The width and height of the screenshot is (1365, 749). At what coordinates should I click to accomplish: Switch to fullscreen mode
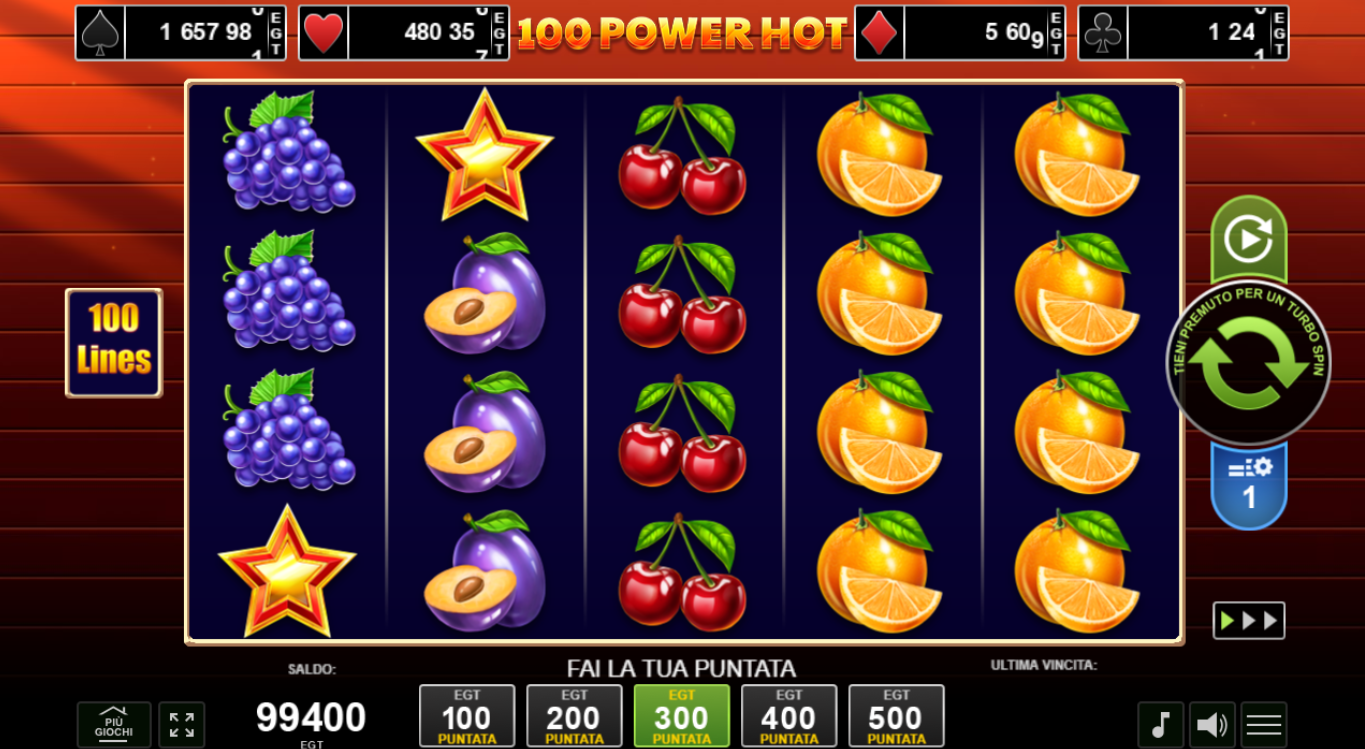[182, 725]
